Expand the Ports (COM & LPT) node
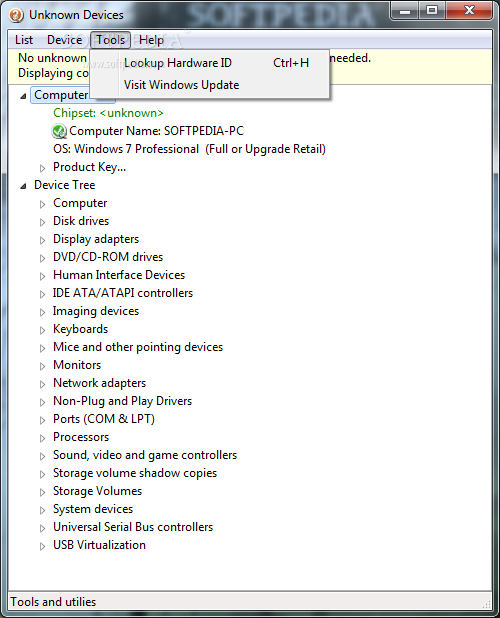The height and width of the screenshot is (618, 500). 43,420
